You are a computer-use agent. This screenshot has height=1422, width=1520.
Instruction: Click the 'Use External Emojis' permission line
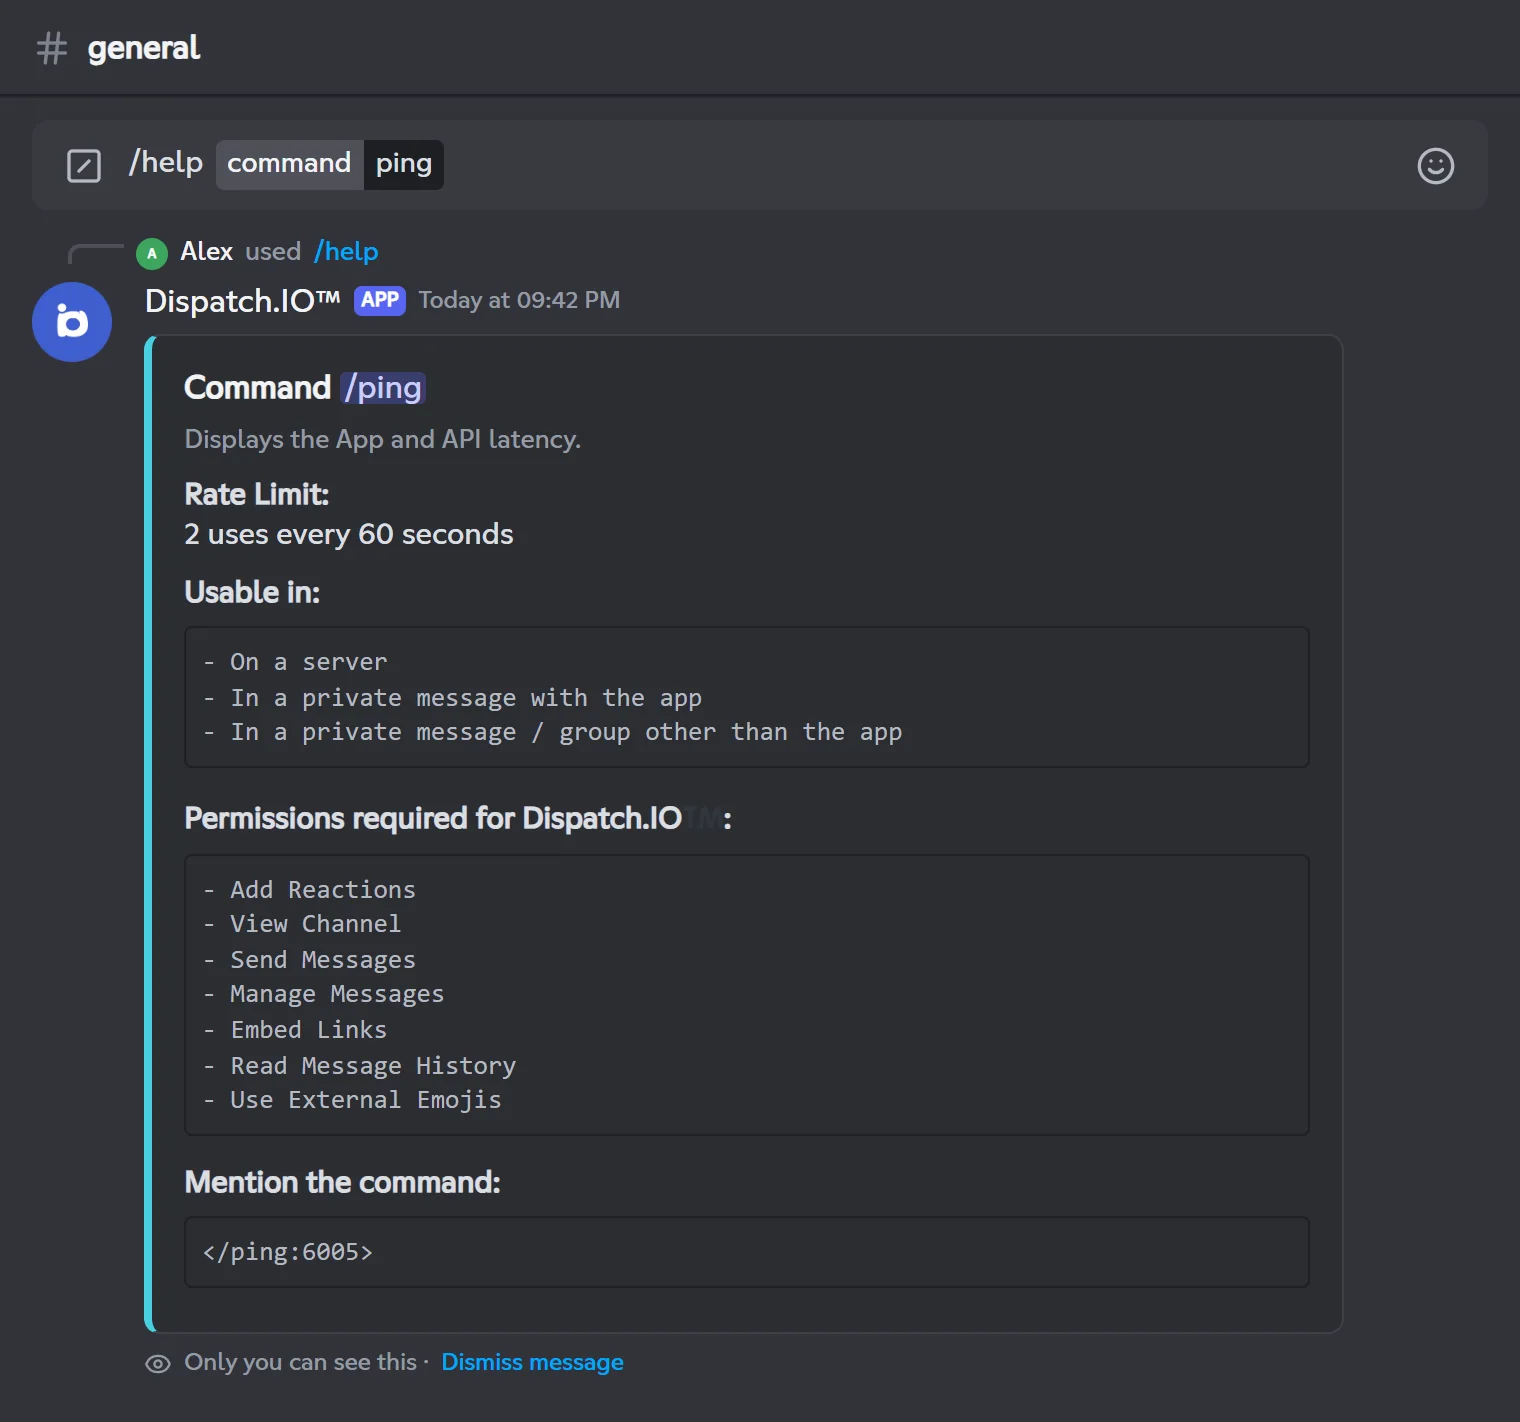click(x=352, y=1100)
